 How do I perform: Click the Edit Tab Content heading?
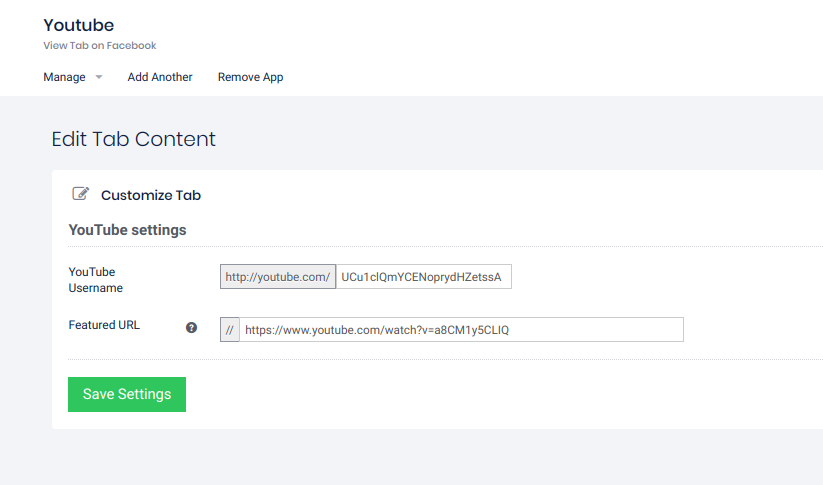pos(133,139)
